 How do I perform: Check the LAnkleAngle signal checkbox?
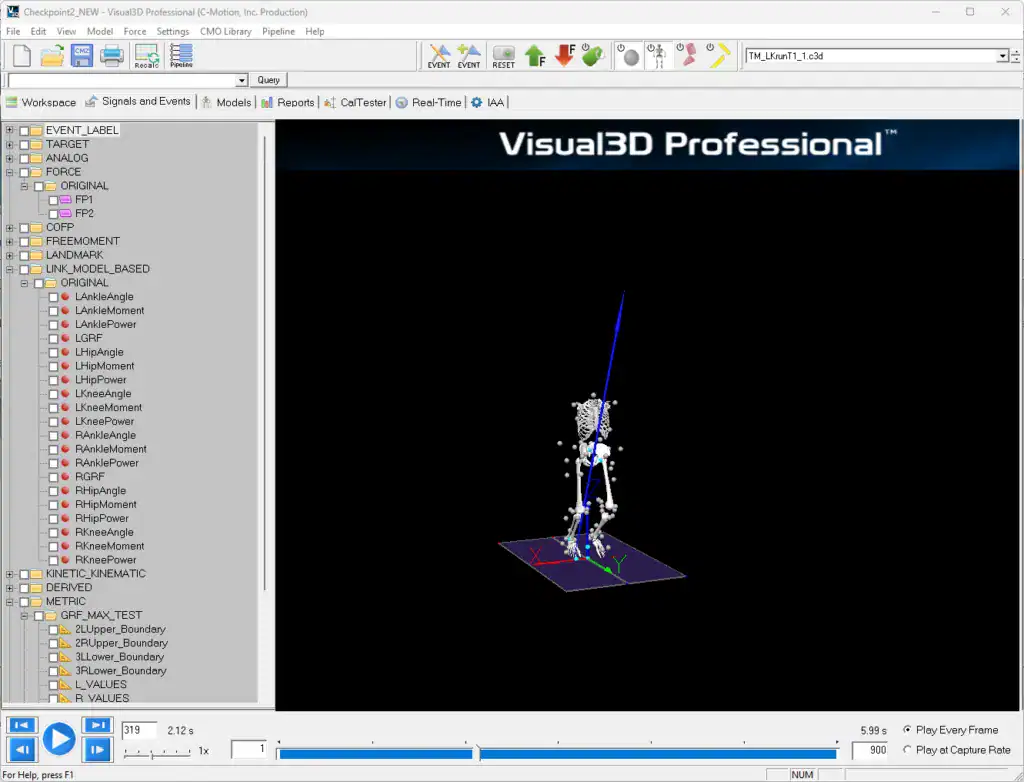[54, 297]
